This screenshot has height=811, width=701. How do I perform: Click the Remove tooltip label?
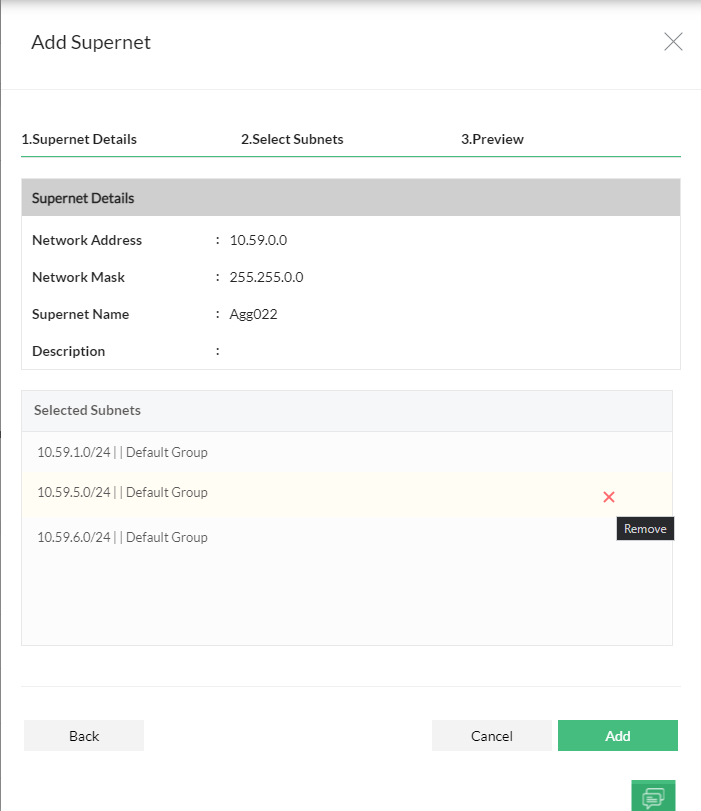click(x=645, y=529)
